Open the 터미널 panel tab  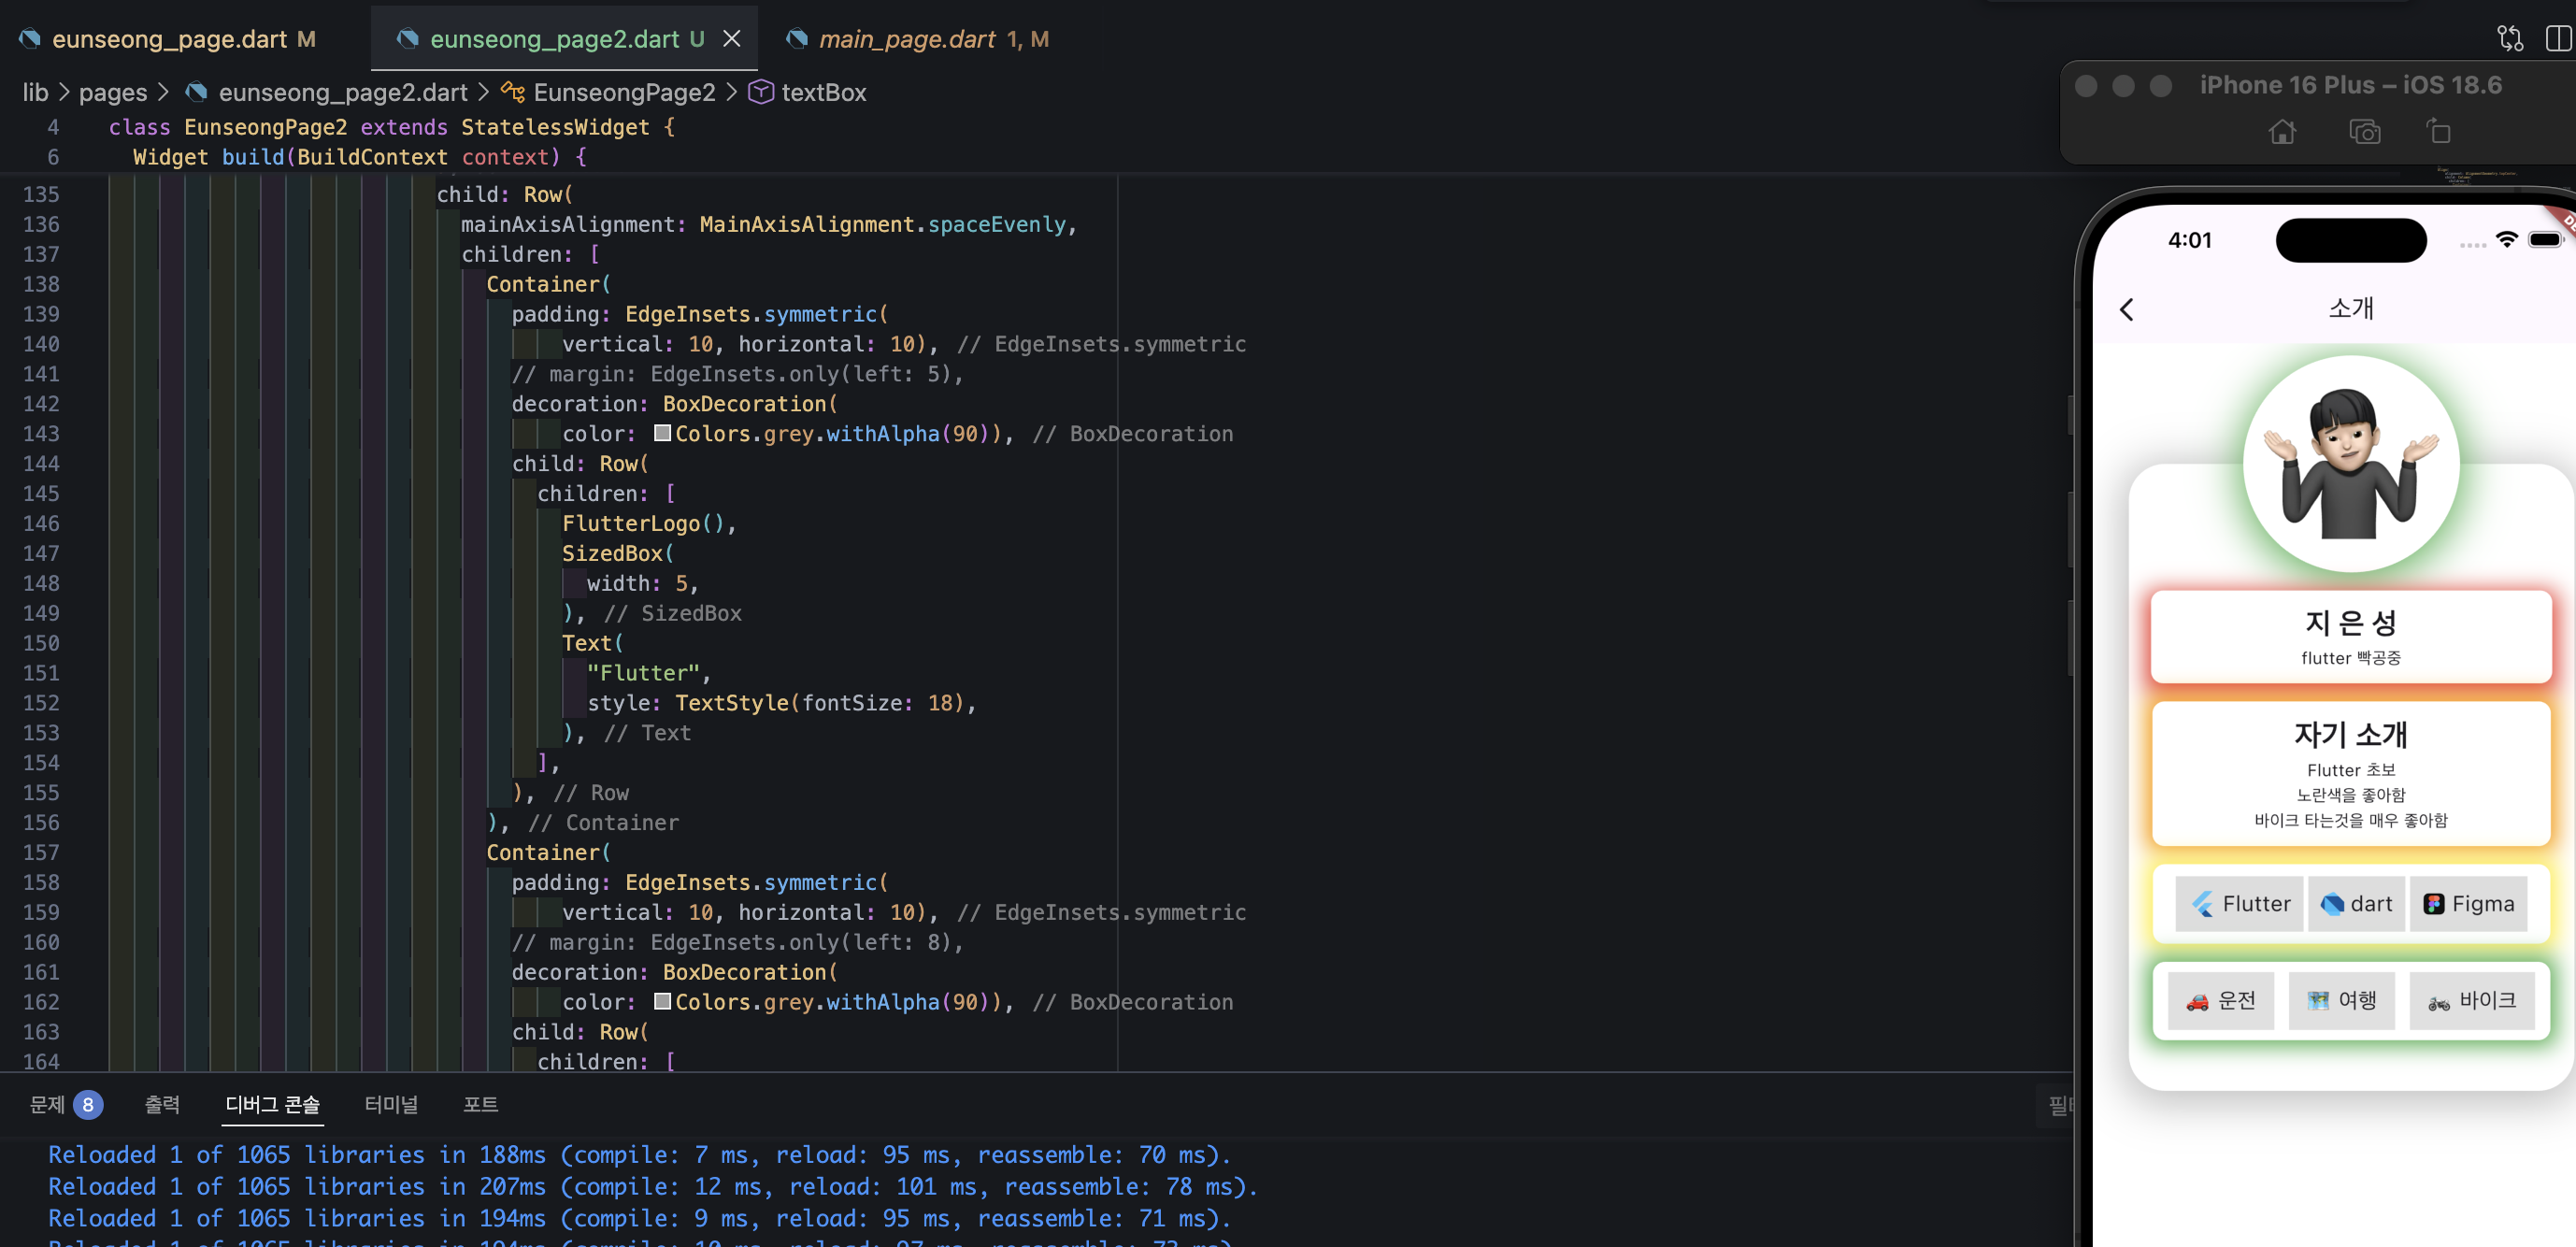[x=391, y=1104]
